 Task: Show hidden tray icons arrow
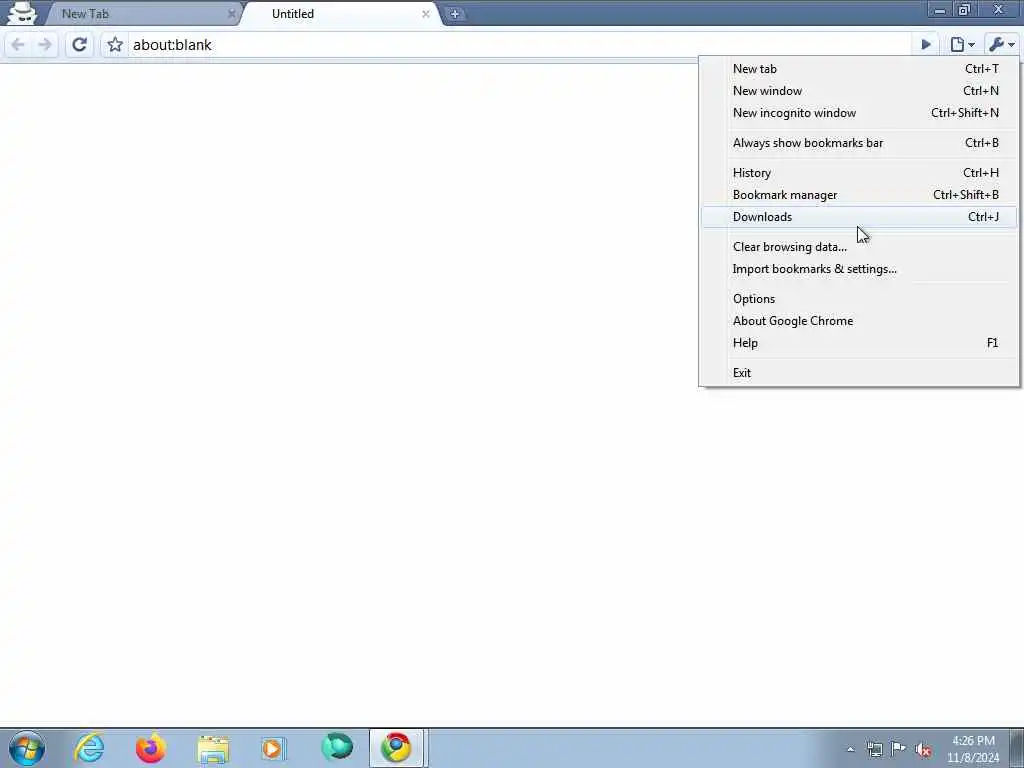850,750
